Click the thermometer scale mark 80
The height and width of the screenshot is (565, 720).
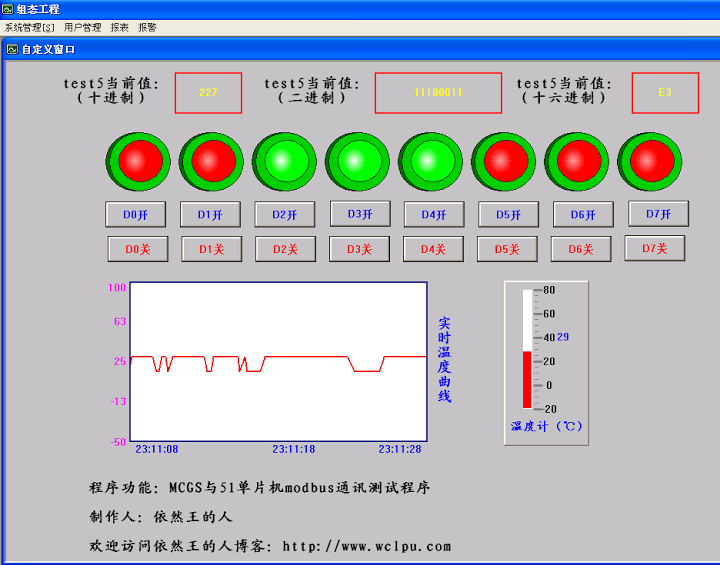pyautogui.click(x=549, y=290)
